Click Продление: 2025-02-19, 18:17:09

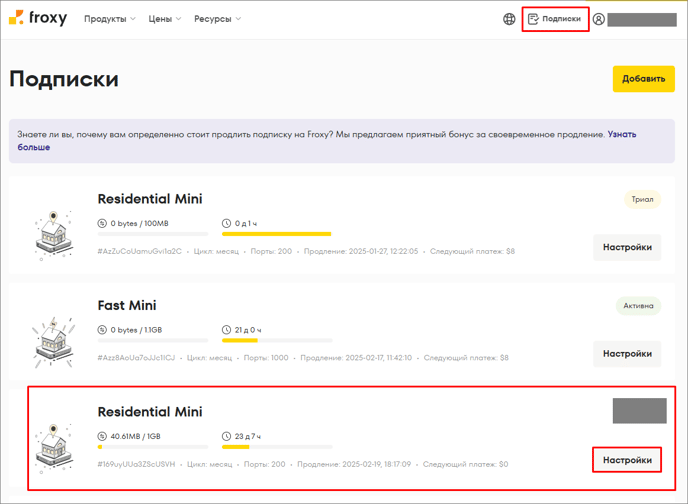(354, 464)
